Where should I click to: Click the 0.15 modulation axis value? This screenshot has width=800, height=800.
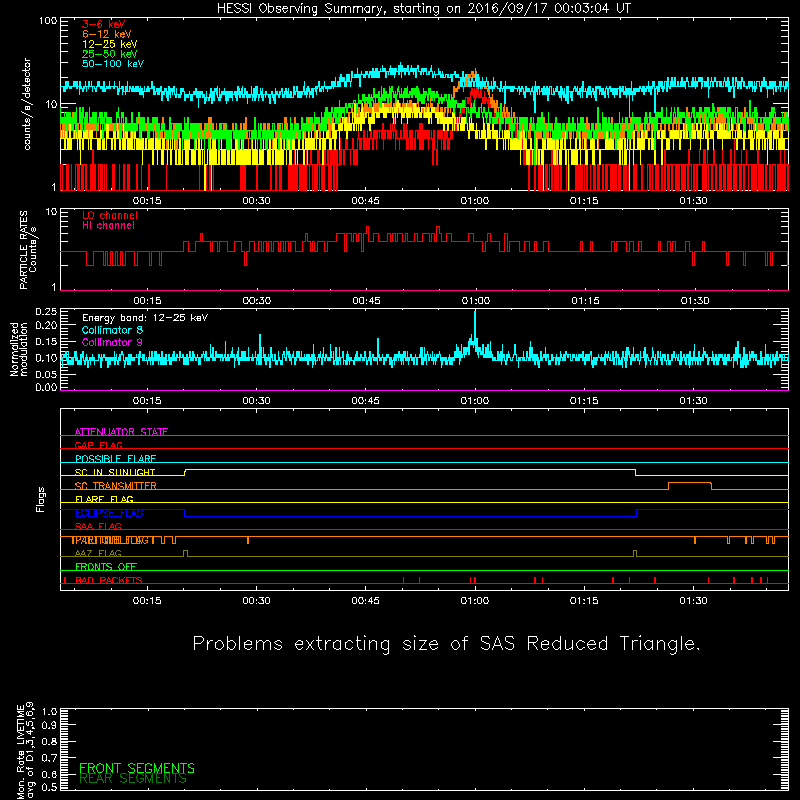(x=46, y=342)
